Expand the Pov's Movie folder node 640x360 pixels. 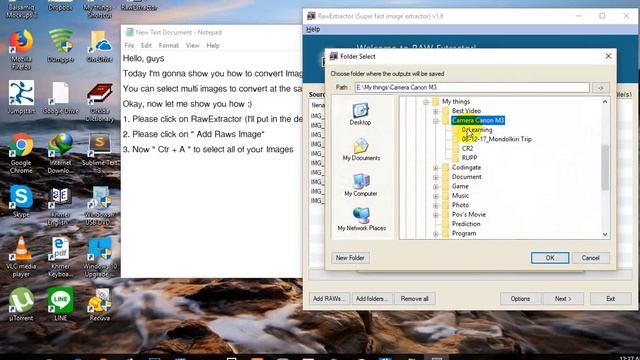point(436,215)
